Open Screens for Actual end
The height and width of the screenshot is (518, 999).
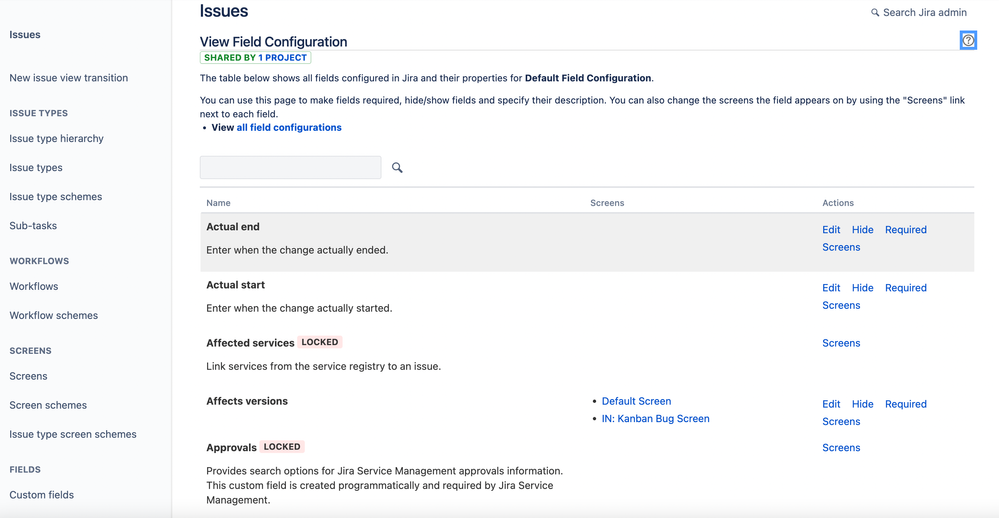[x=841, y=247]
